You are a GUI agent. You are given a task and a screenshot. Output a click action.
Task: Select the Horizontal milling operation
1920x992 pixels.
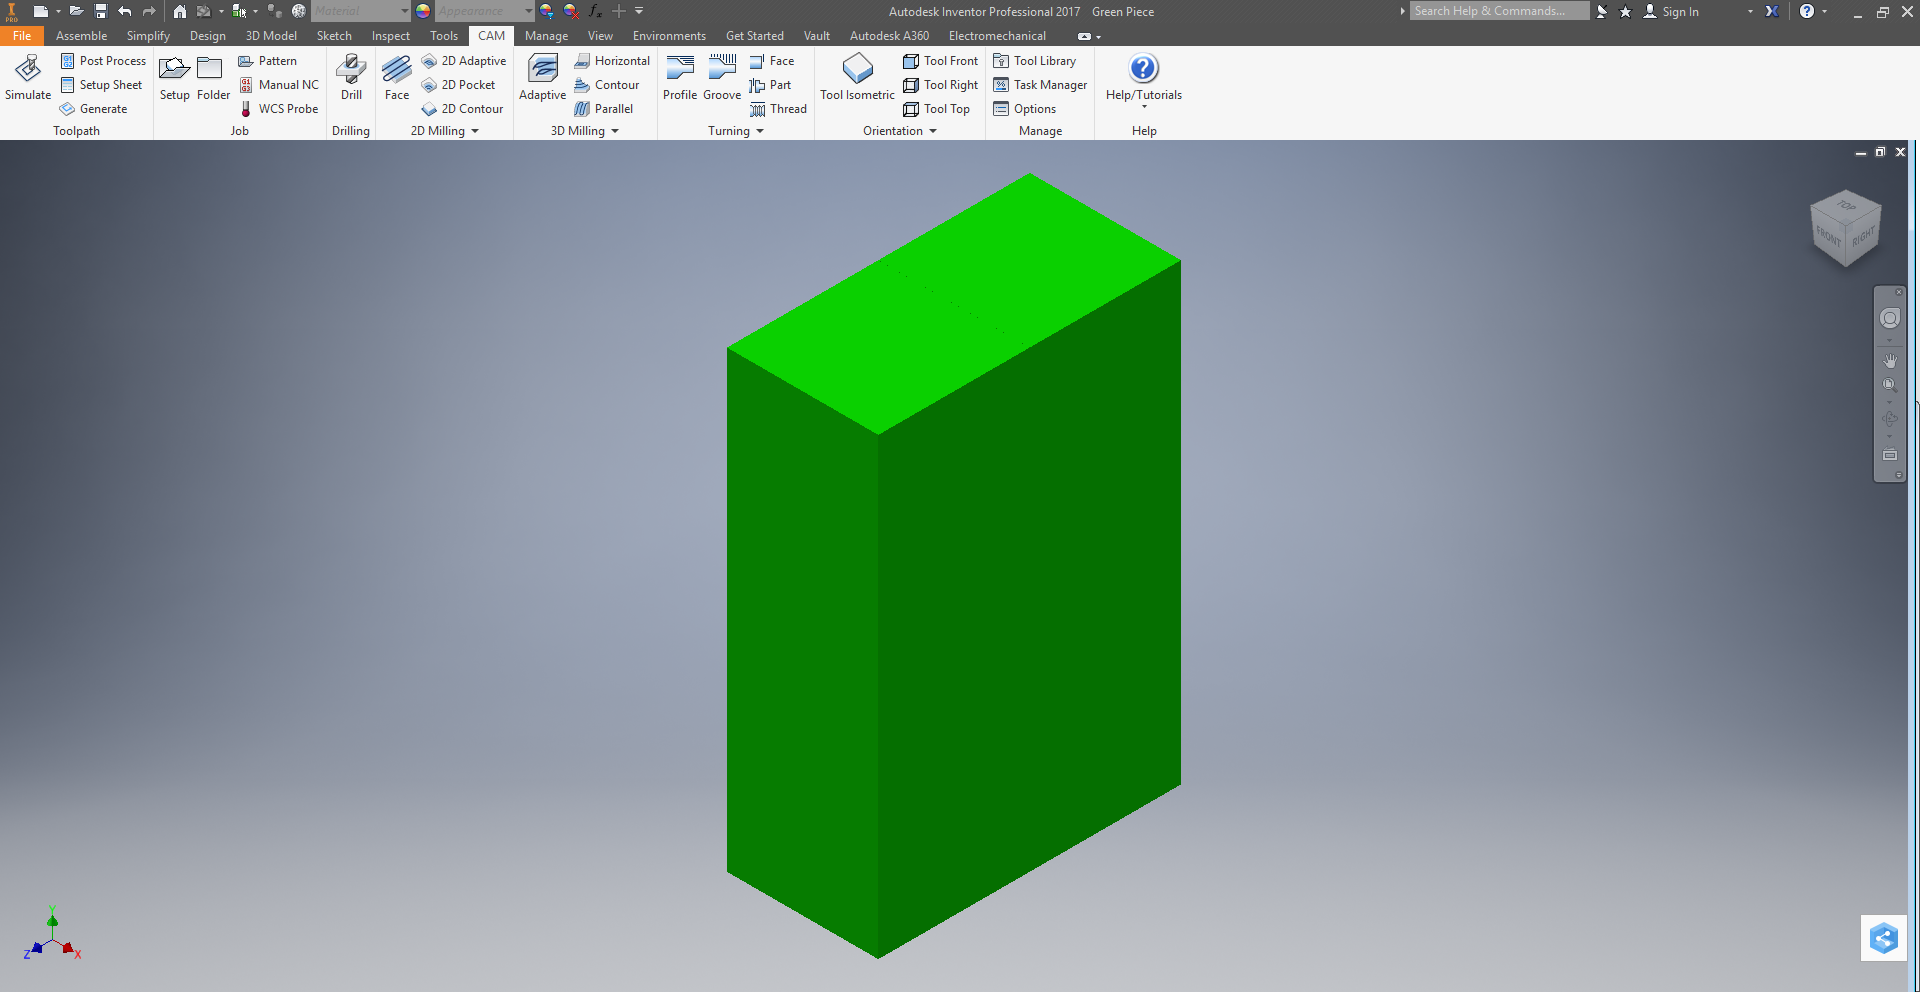click(612, 61)
